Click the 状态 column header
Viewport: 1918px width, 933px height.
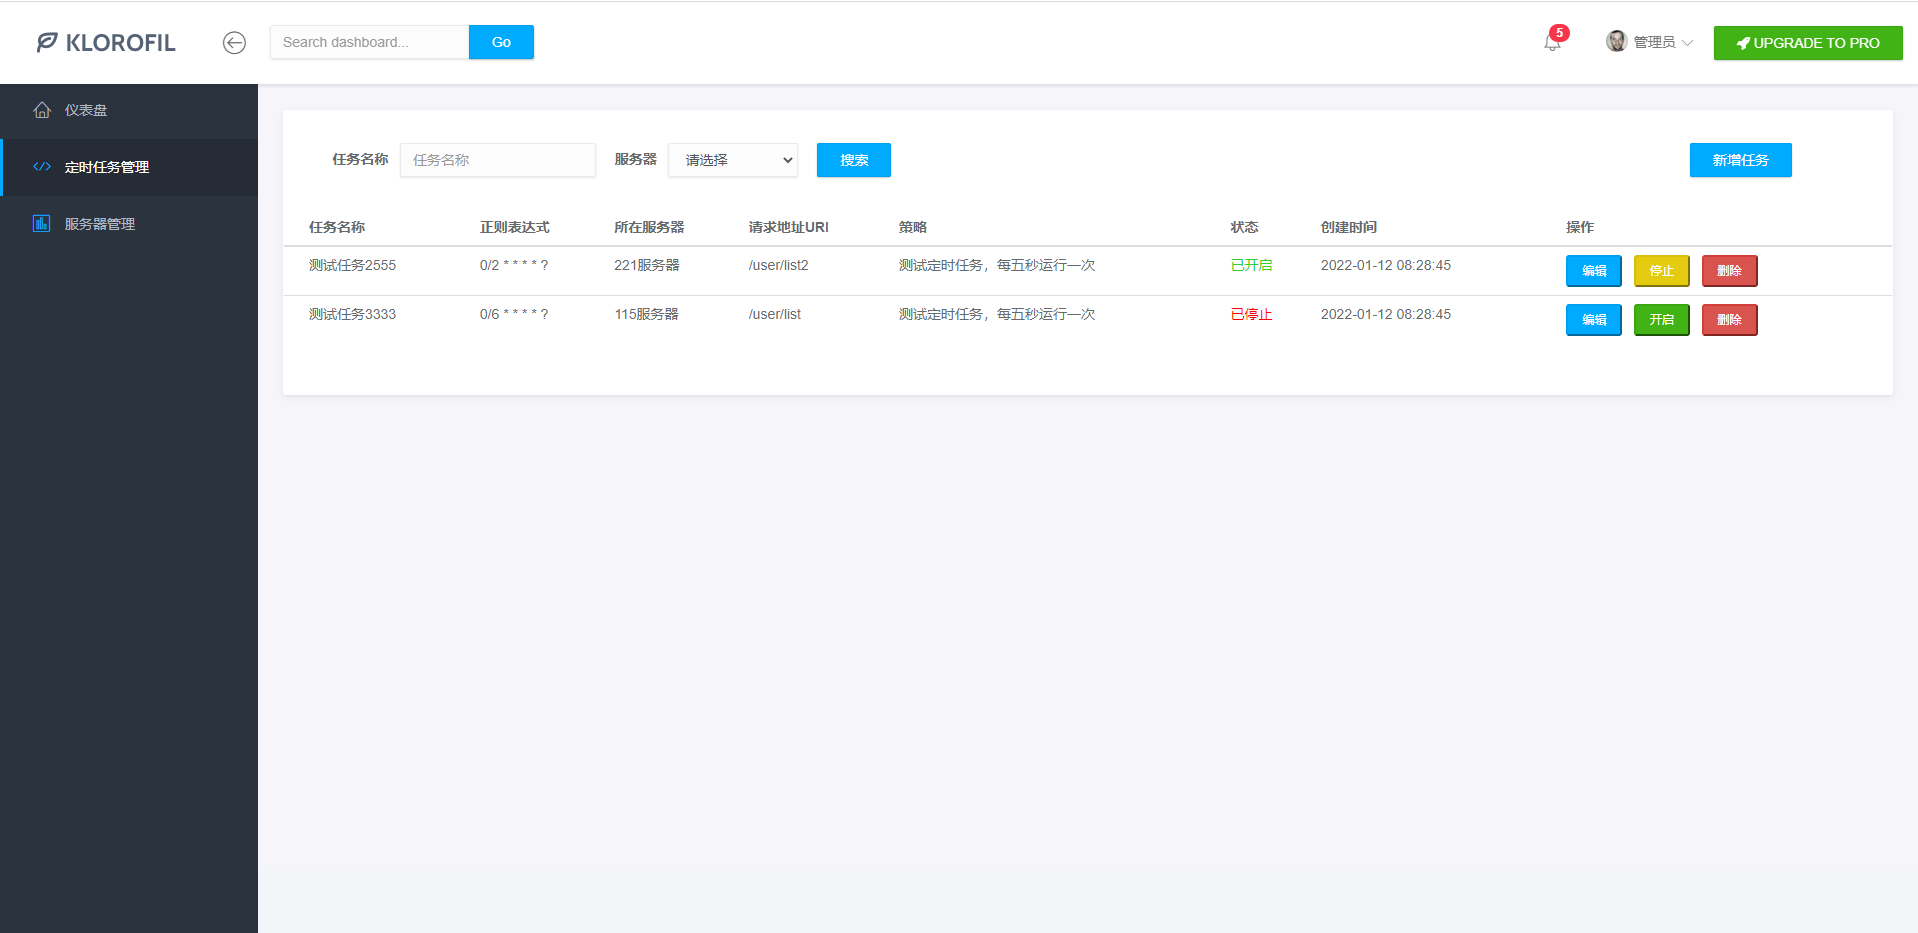click(x=1245, y=227)
